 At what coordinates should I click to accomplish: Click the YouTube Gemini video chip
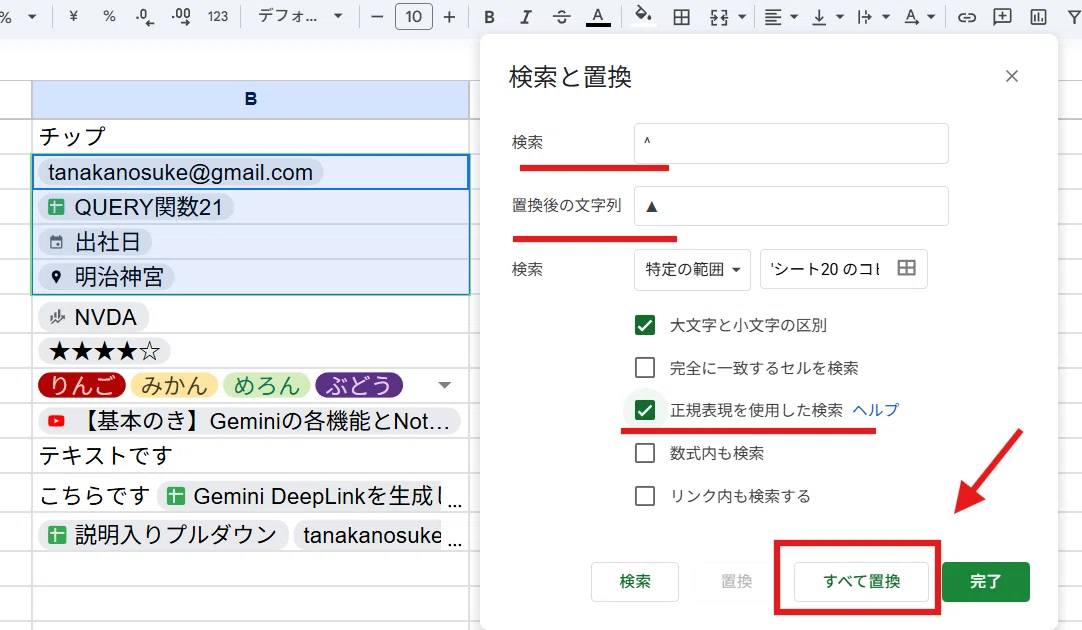click(x=249, y=421)
